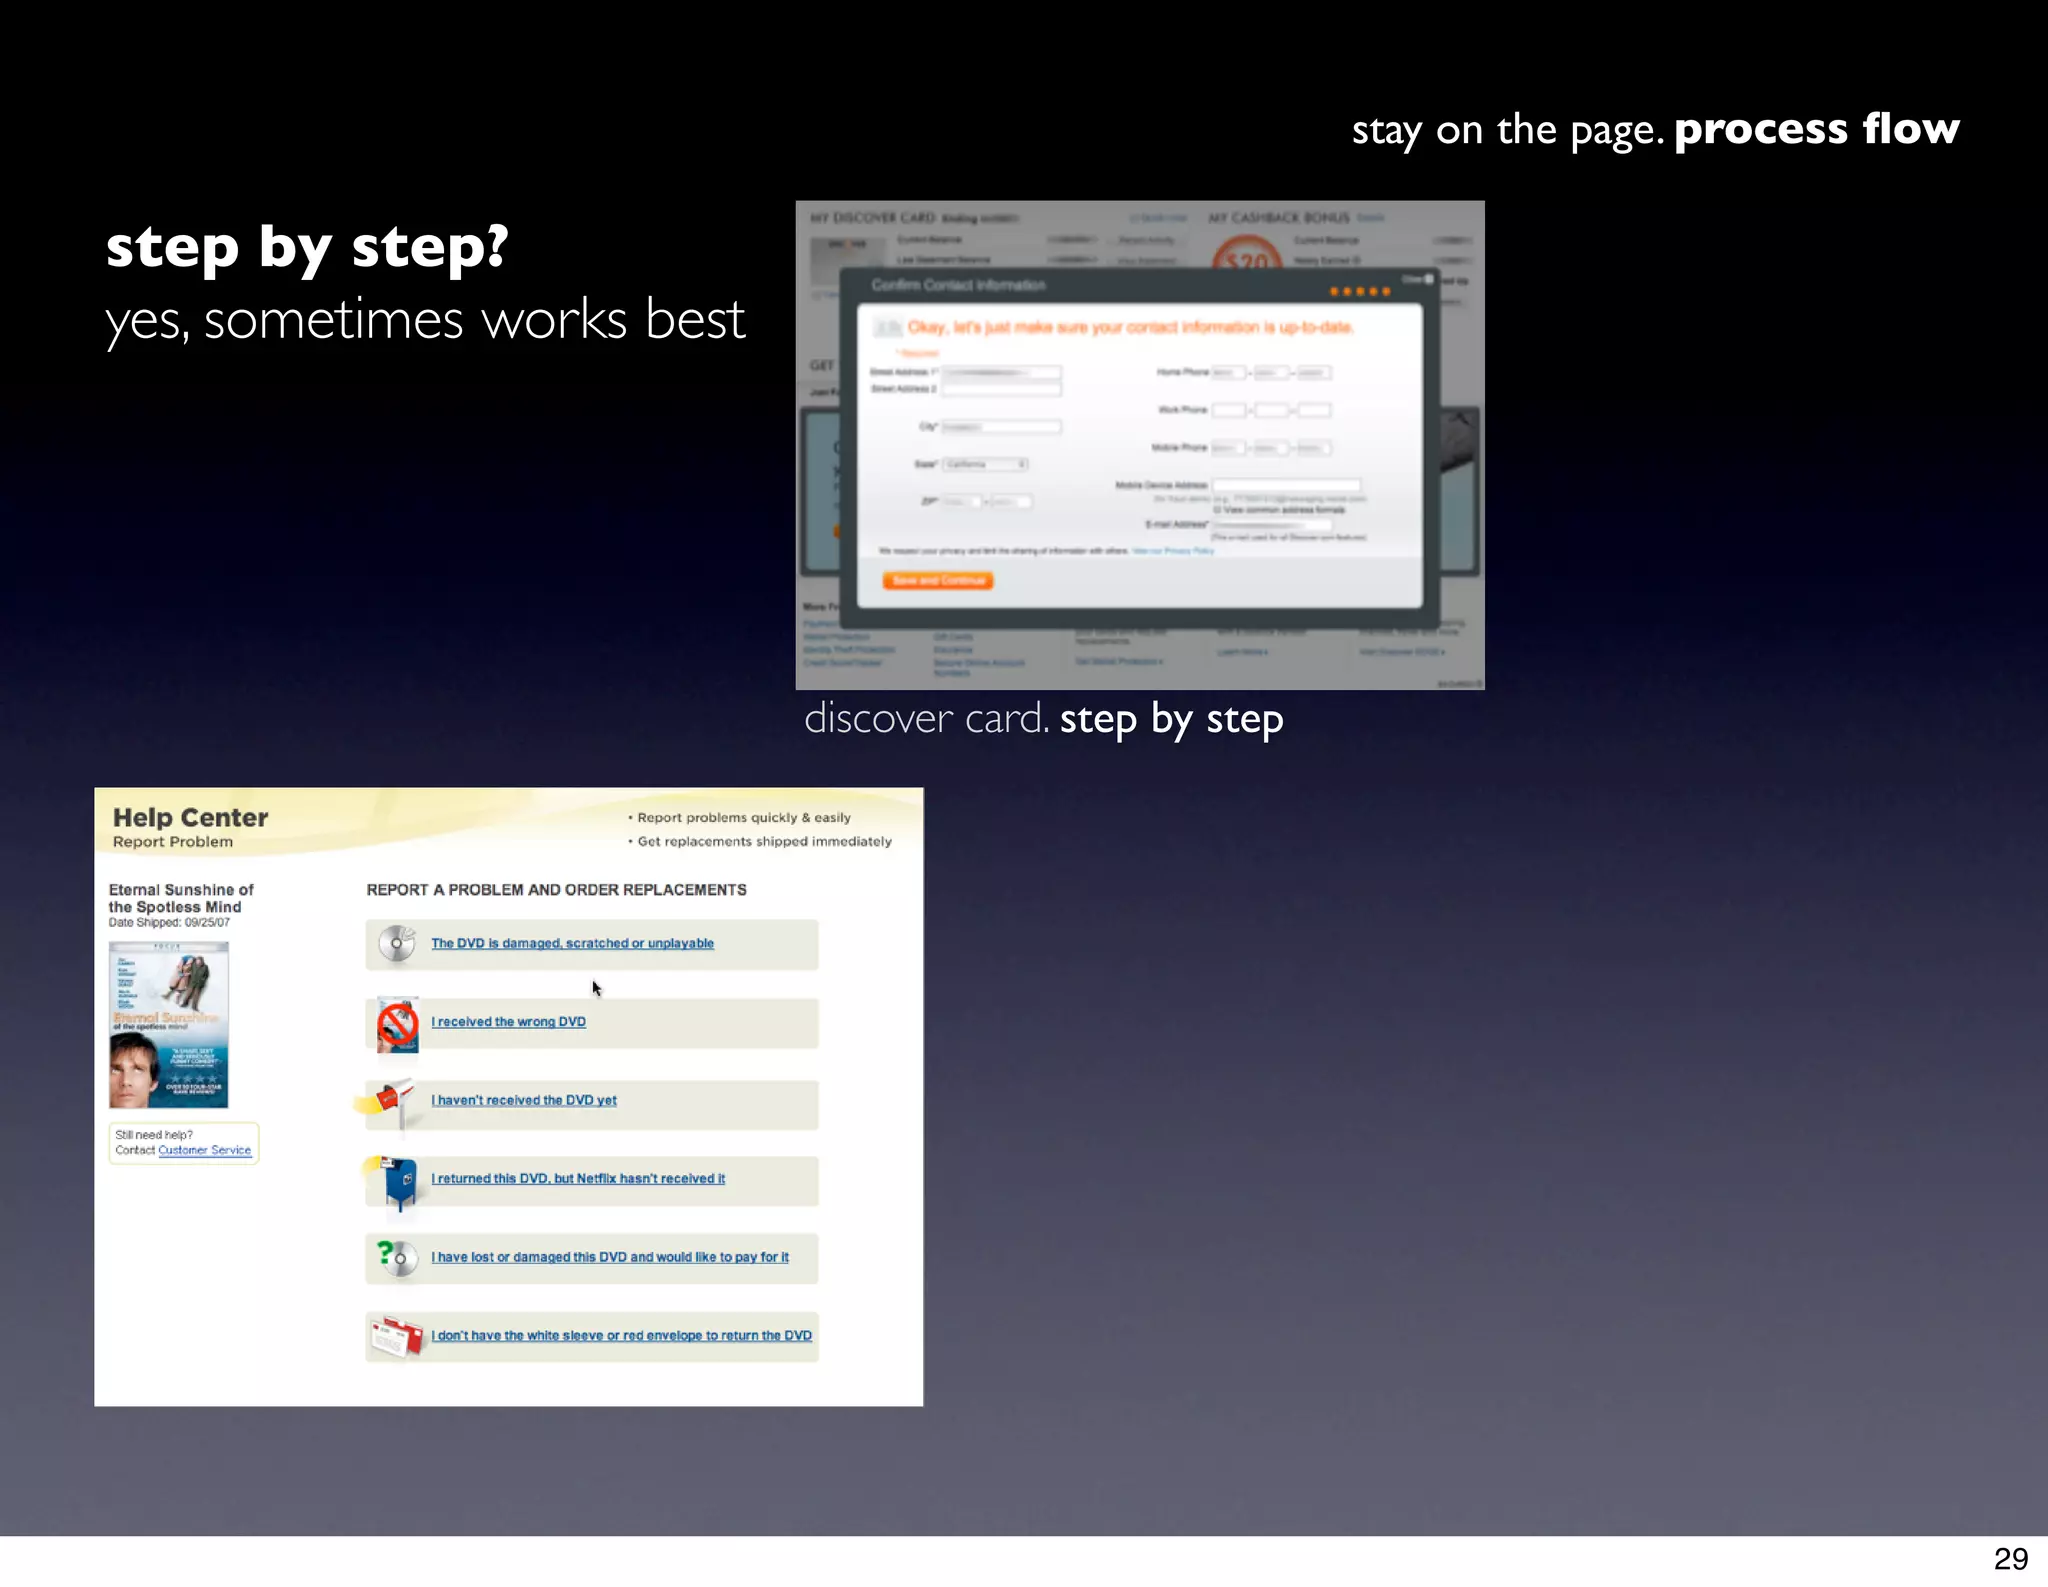Click first ZIP code box
2048x1587 pixels.
962,502
